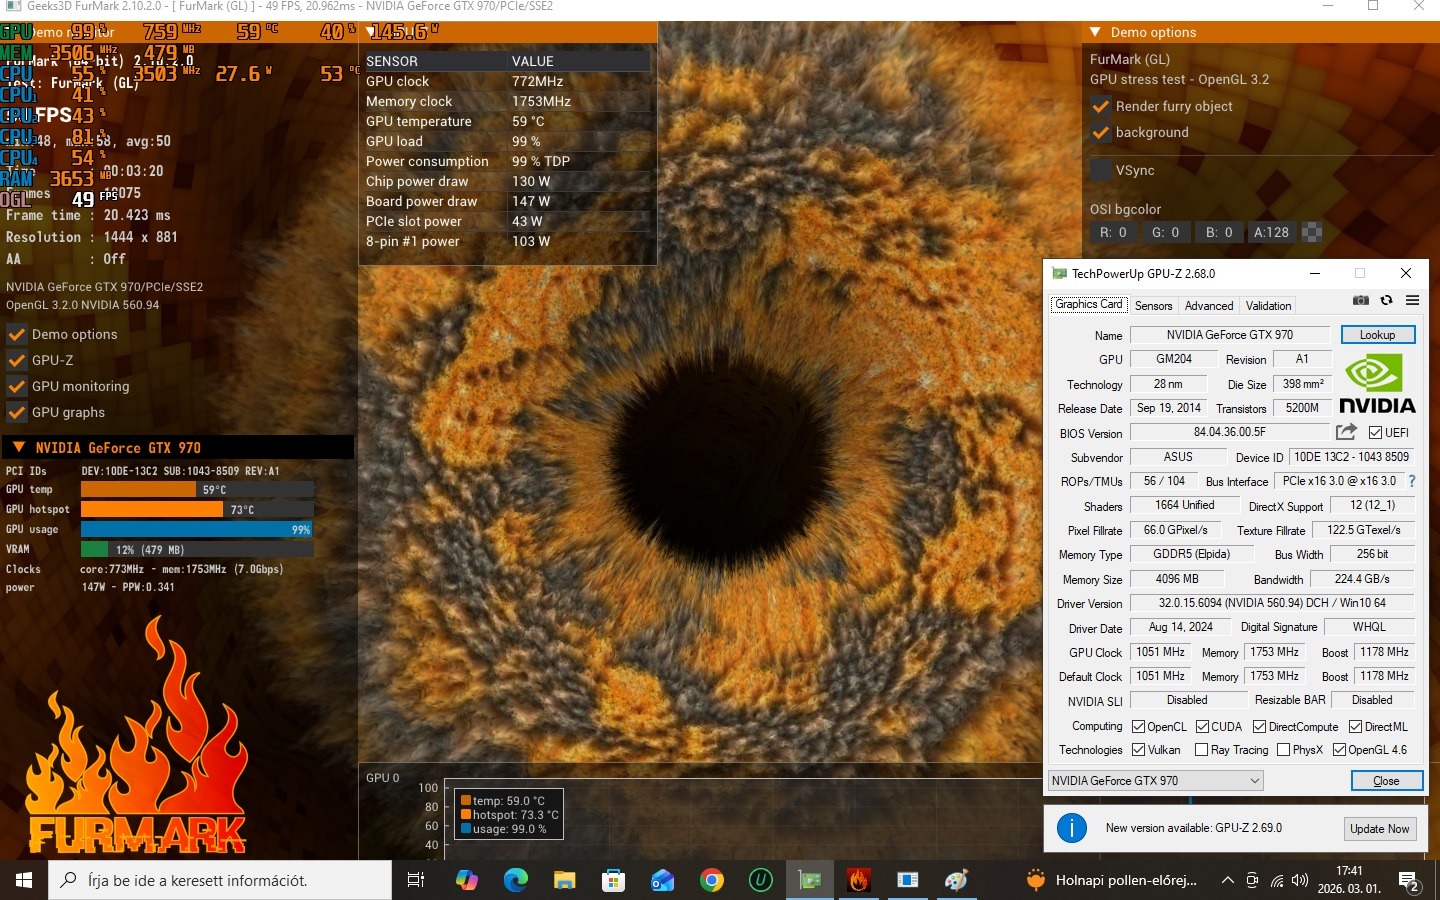The image size is (1440, 900).
Task: Open Google Chrome from the taskbar
Action: coord(712,880)
